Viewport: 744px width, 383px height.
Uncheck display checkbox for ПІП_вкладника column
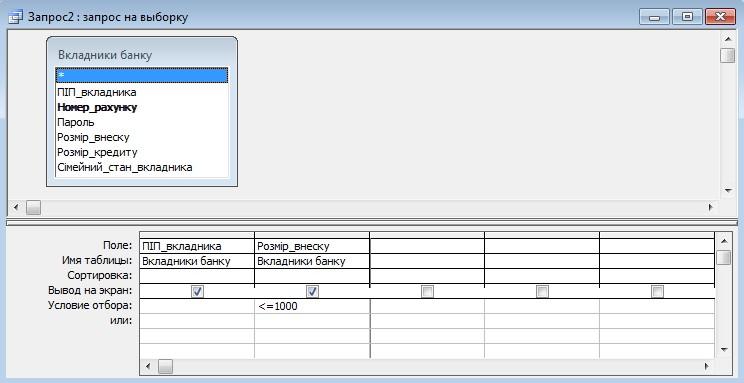click(x=197, y=291)
